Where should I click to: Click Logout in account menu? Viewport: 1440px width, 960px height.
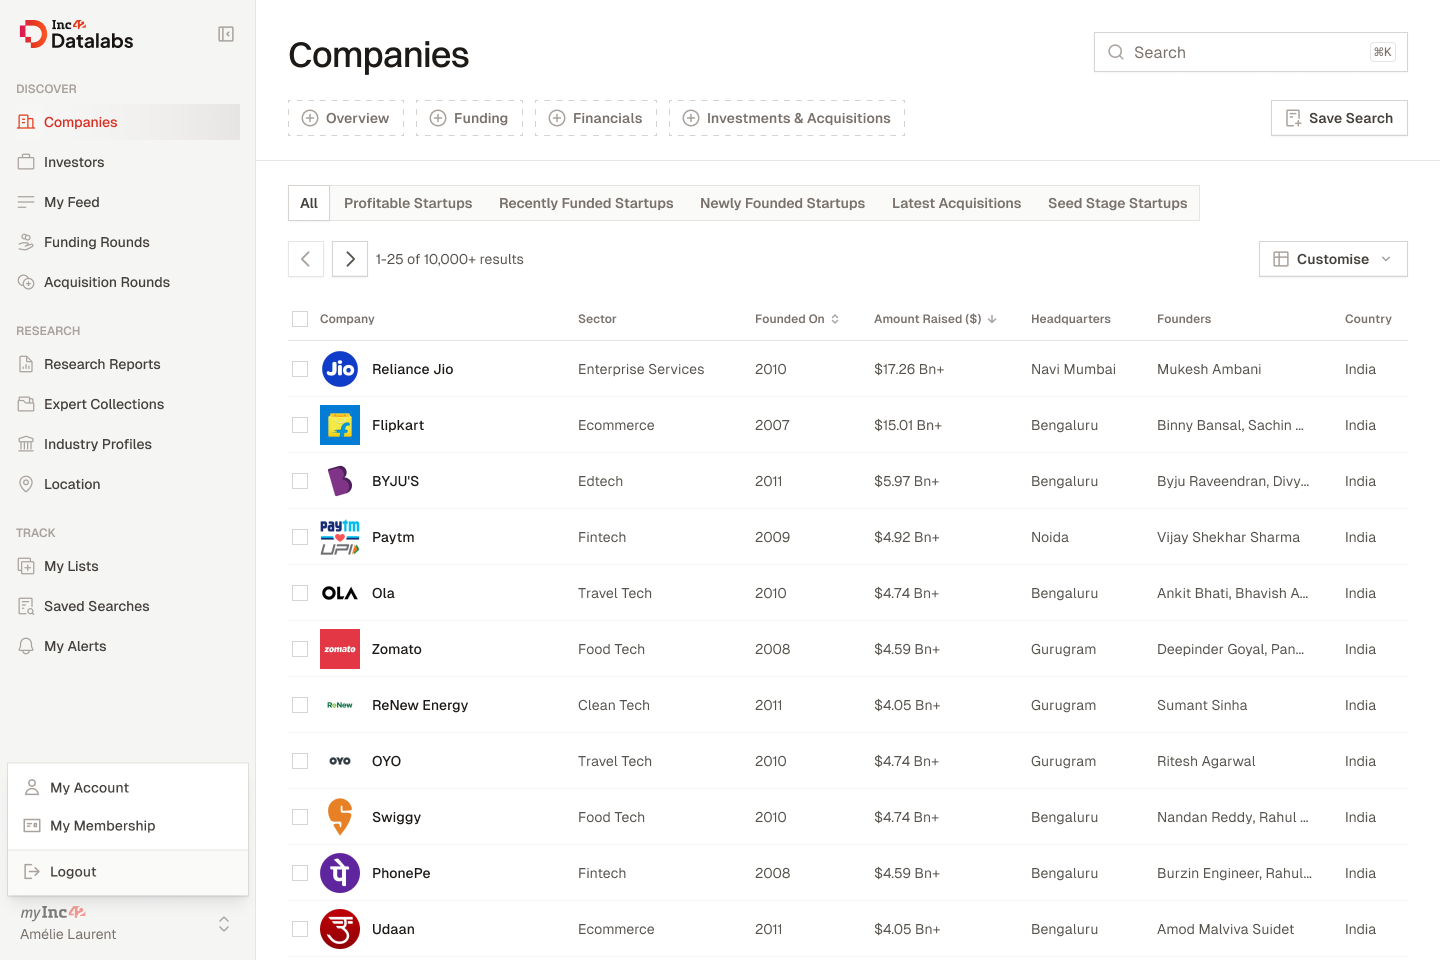pyautogui.click(x=128, y=872)
